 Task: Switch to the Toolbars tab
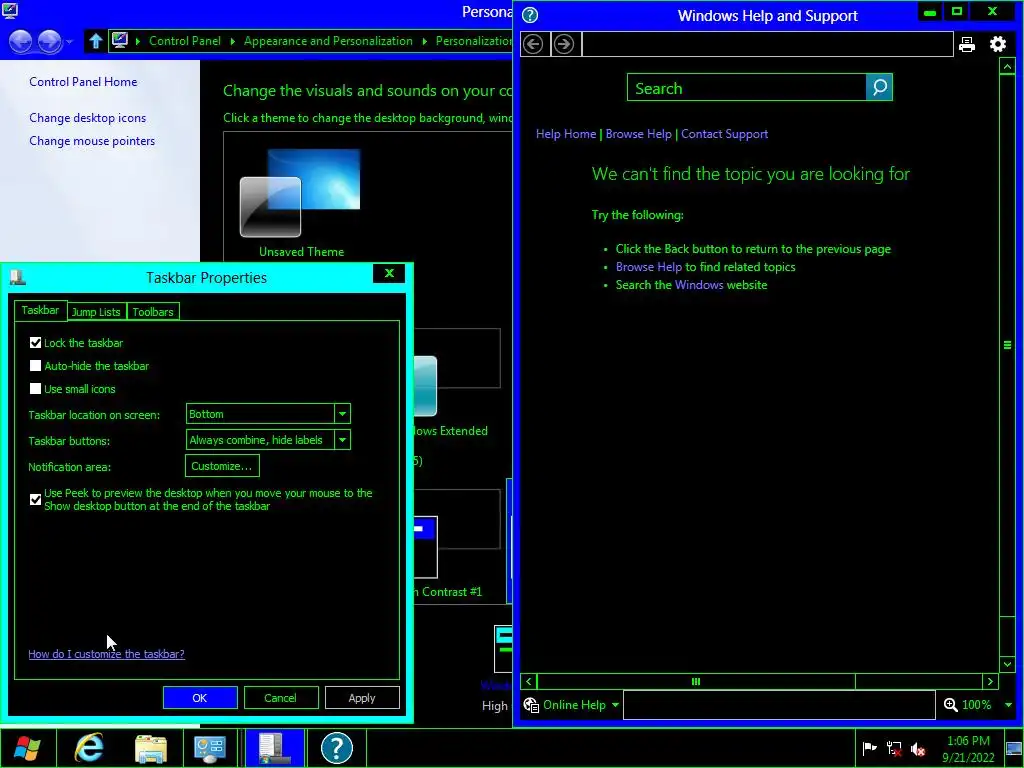[153, 312]
